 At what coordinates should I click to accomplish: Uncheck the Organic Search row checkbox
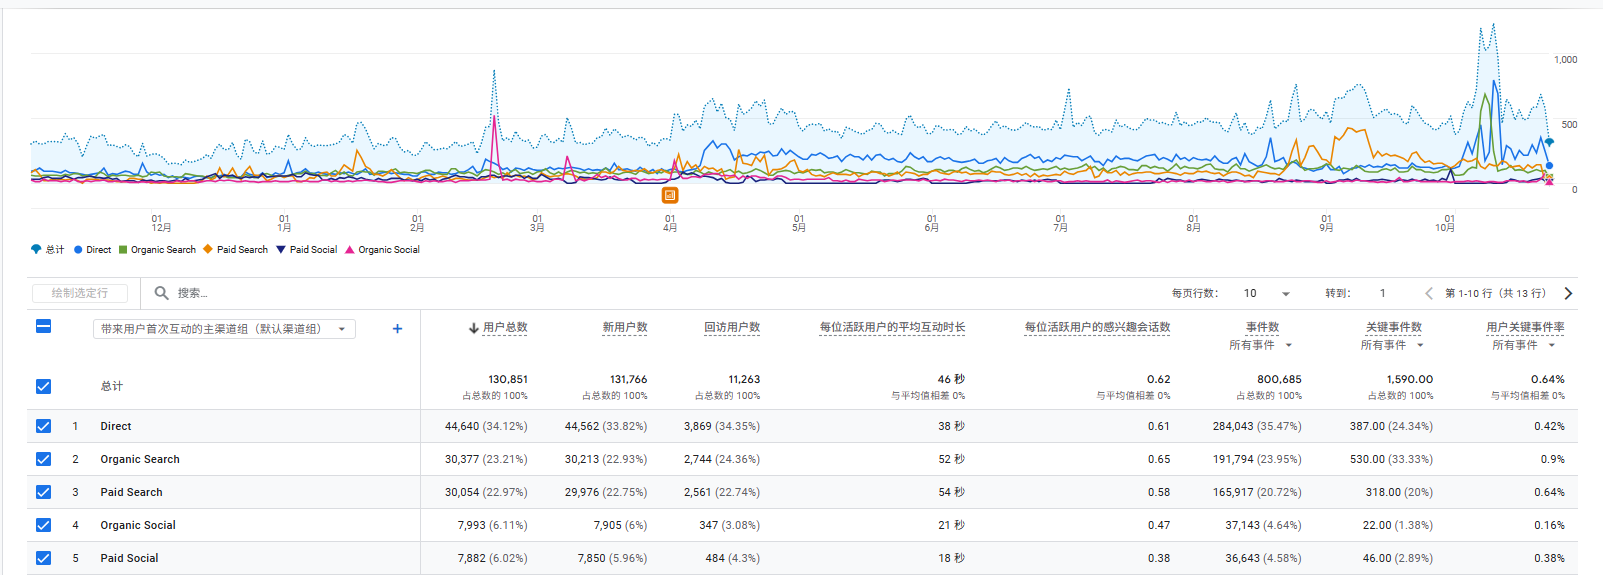43,459
